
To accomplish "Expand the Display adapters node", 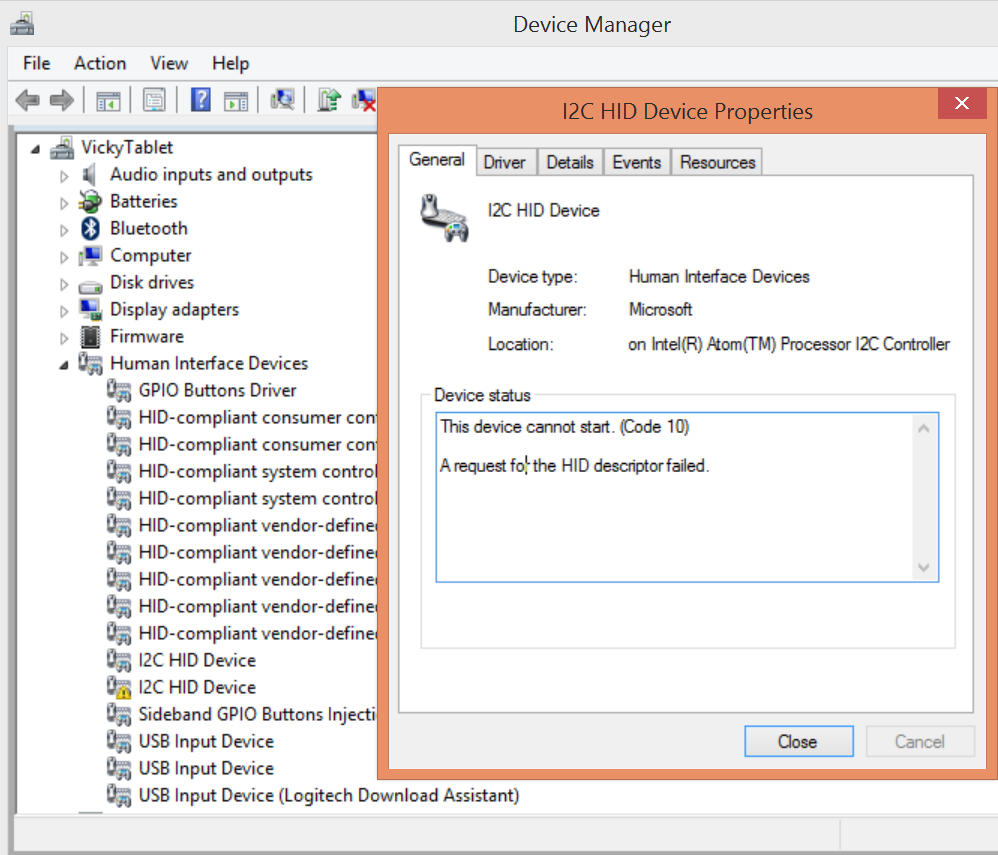I will coord(64,310).
